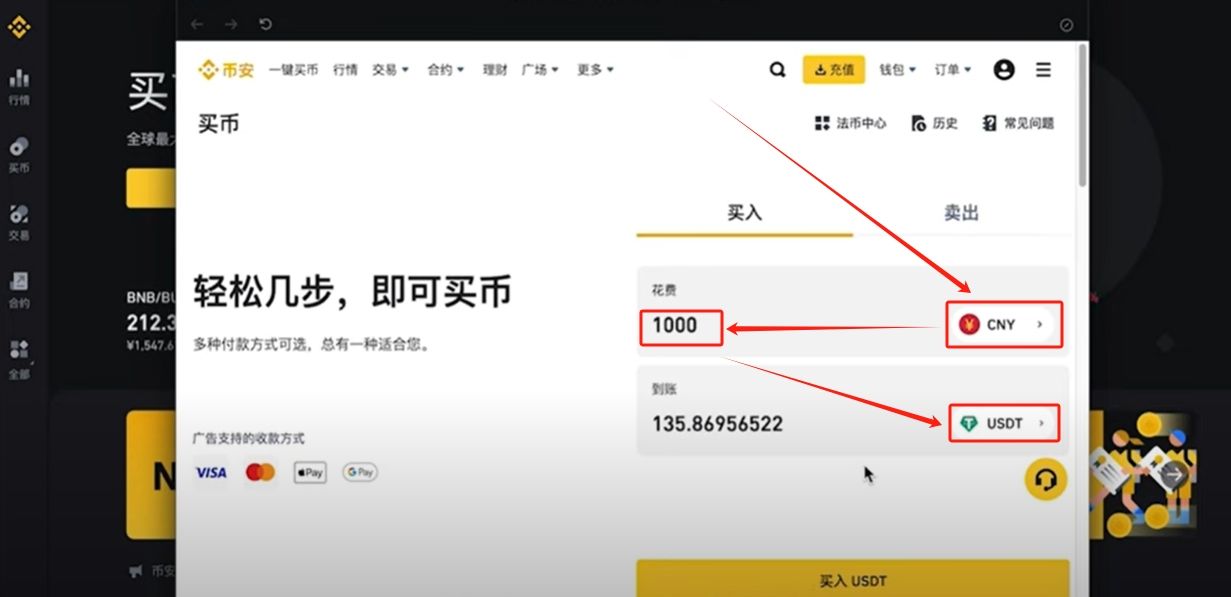
Task: Expand the 钱包 wallet dropdown
Action: tap(898, 70)
